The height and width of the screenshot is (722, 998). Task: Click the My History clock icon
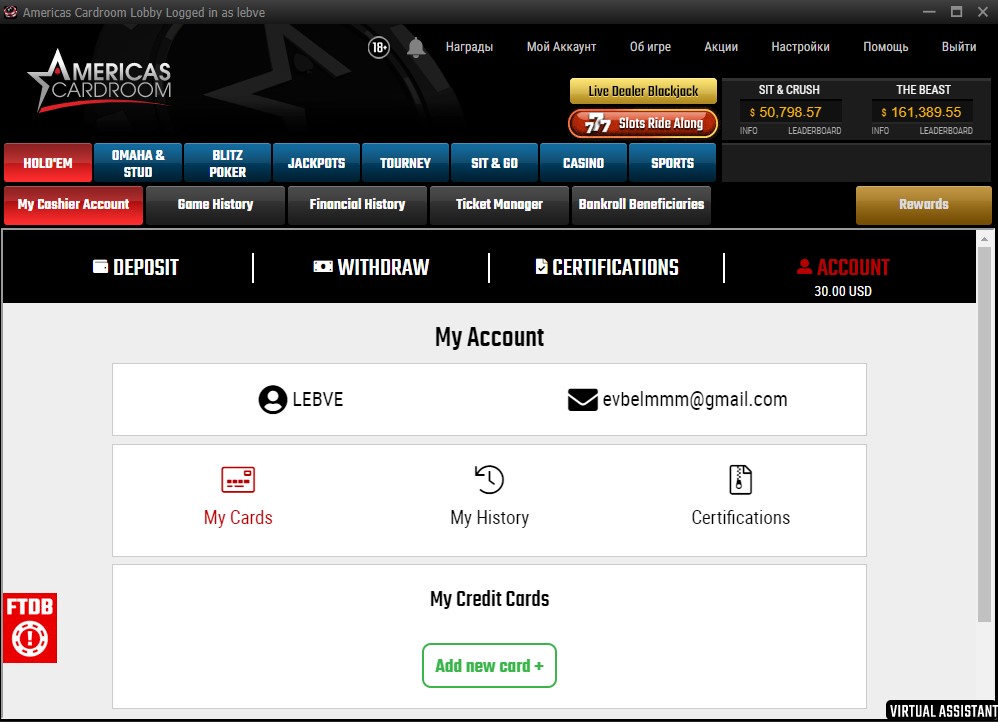(x=489, y=479)
